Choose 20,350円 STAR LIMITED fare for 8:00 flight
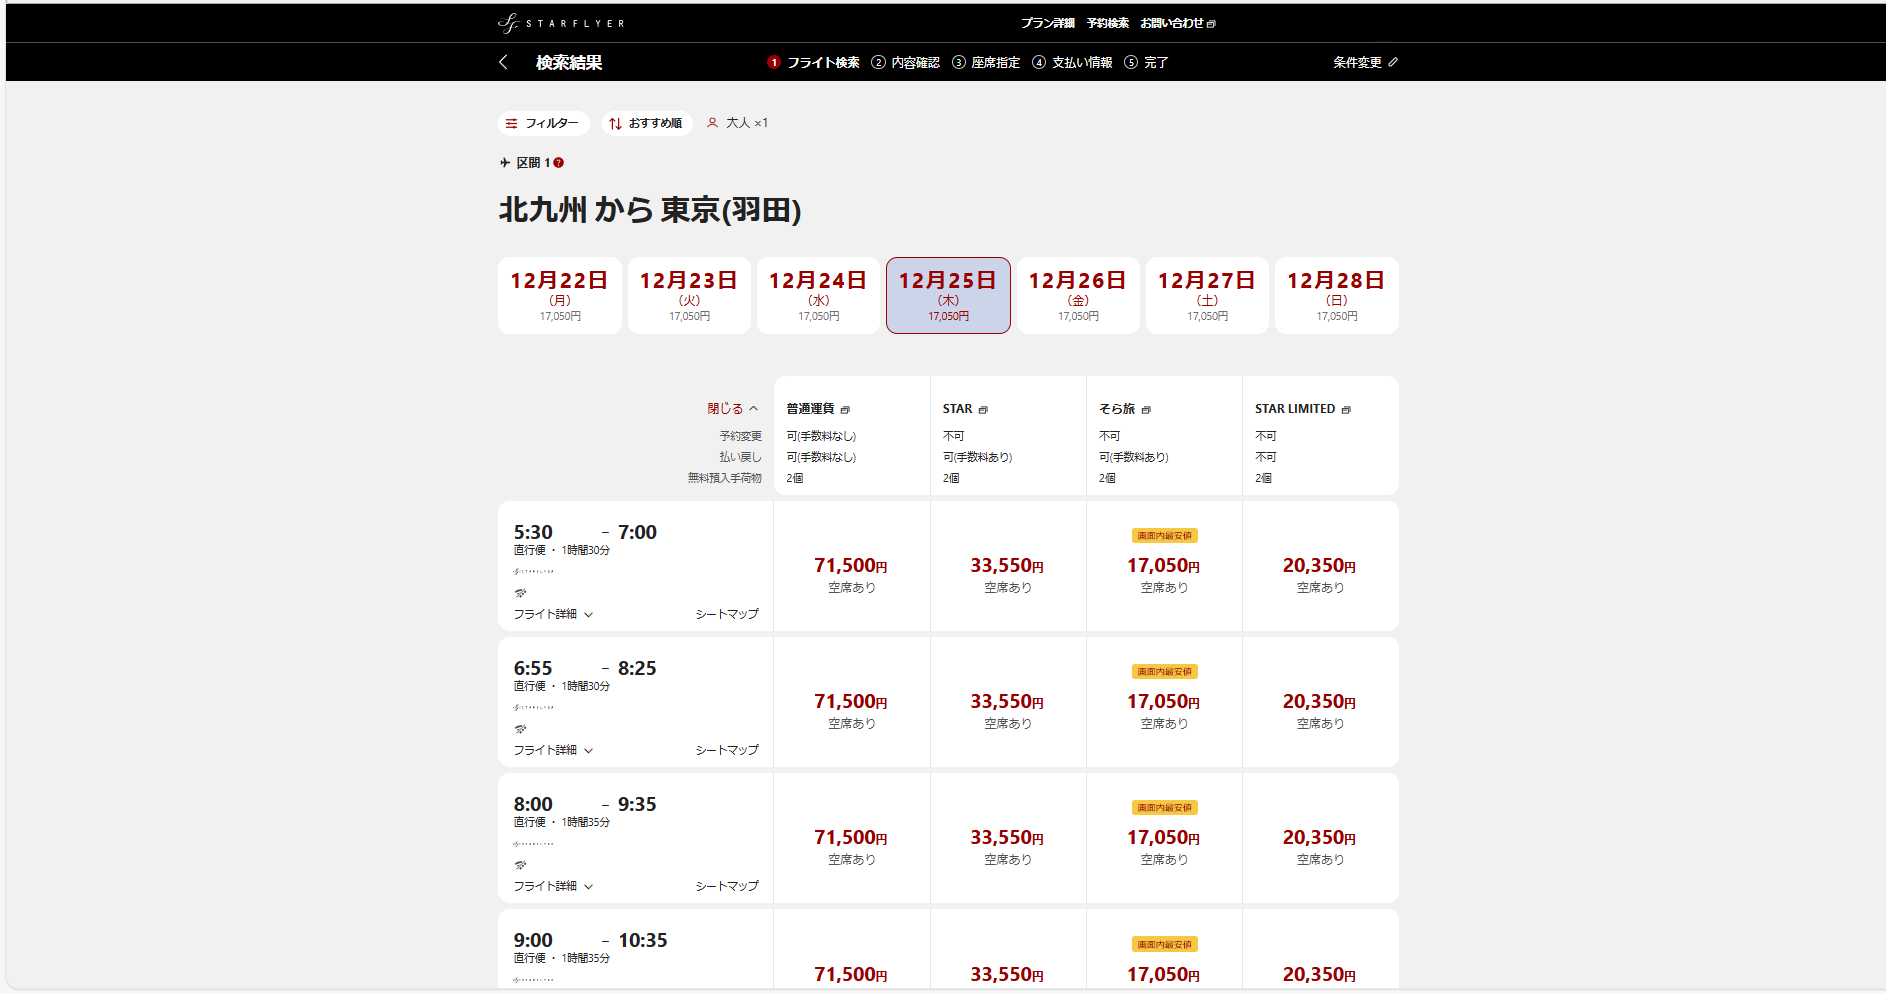Screen dimensions: 1886x994 coord(1319,839)
